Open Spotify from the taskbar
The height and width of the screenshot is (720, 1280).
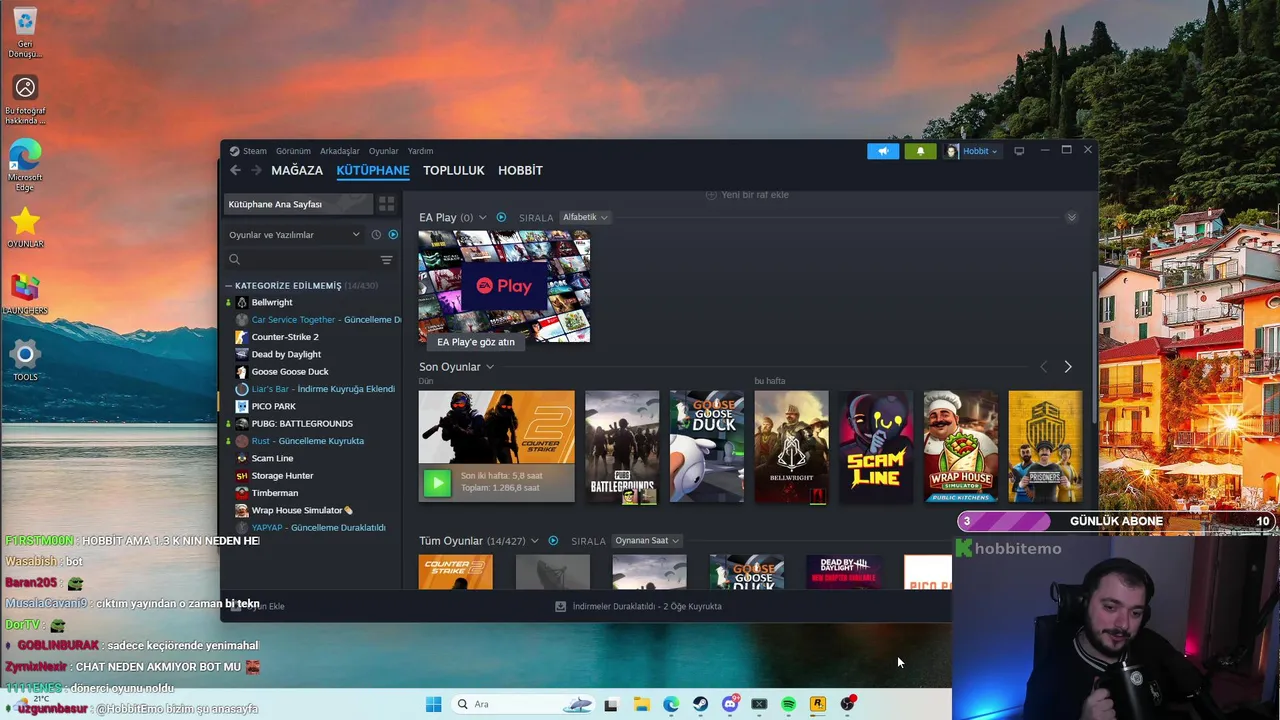(788, 704)
